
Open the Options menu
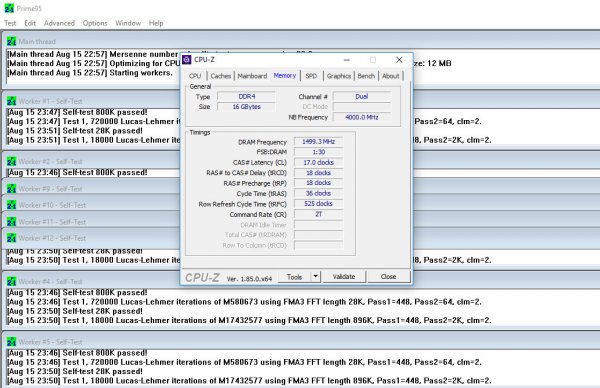[x=95, y=23]
